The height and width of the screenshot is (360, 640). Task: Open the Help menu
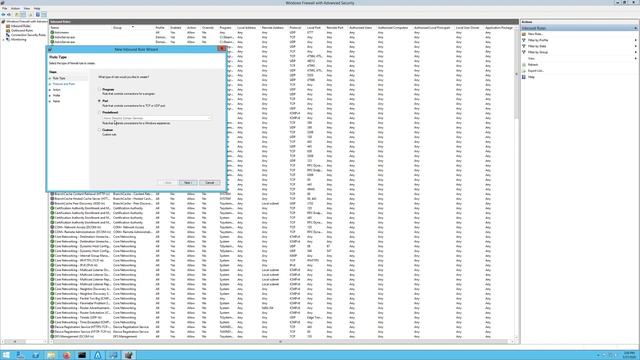(37, 9)
